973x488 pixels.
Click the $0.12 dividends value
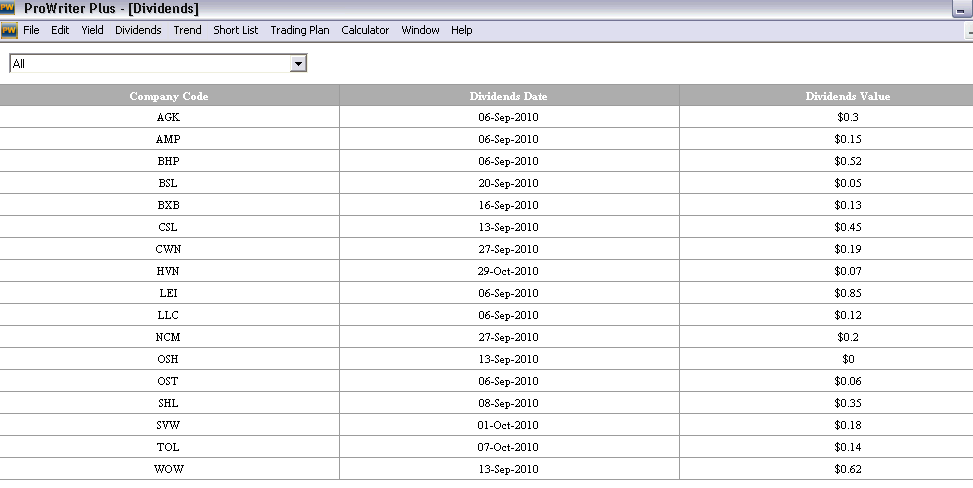pyautogui.click(x=848, y=315)
